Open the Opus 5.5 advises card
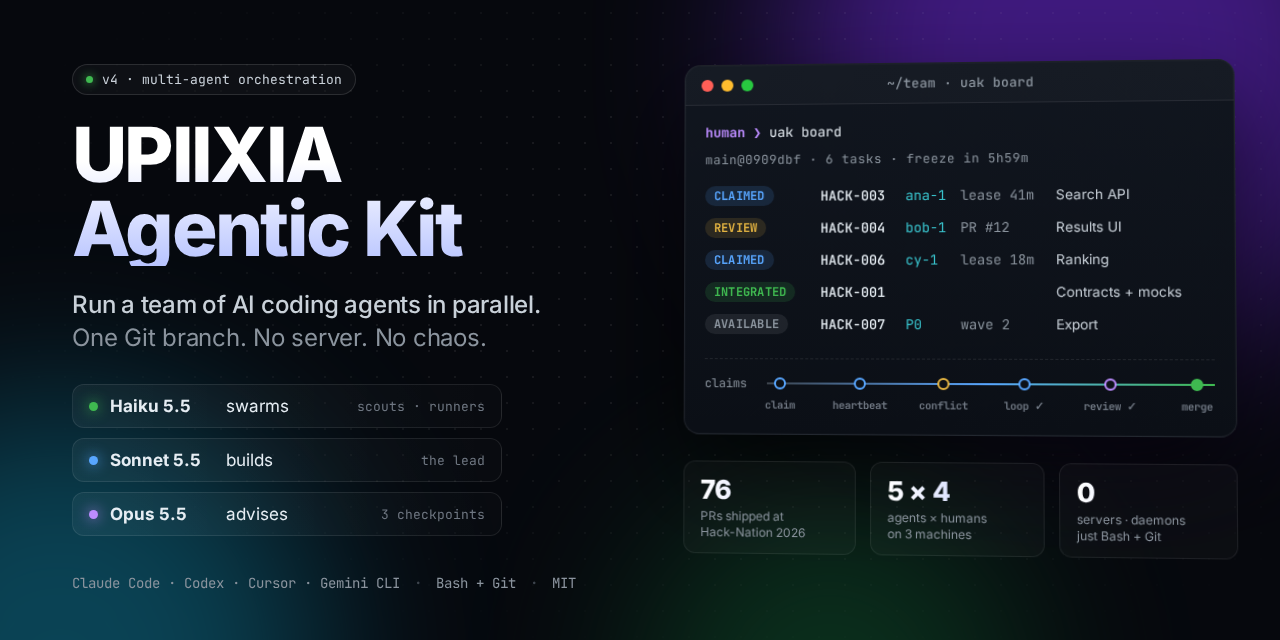1280x640 pixels. pos(287,515)
